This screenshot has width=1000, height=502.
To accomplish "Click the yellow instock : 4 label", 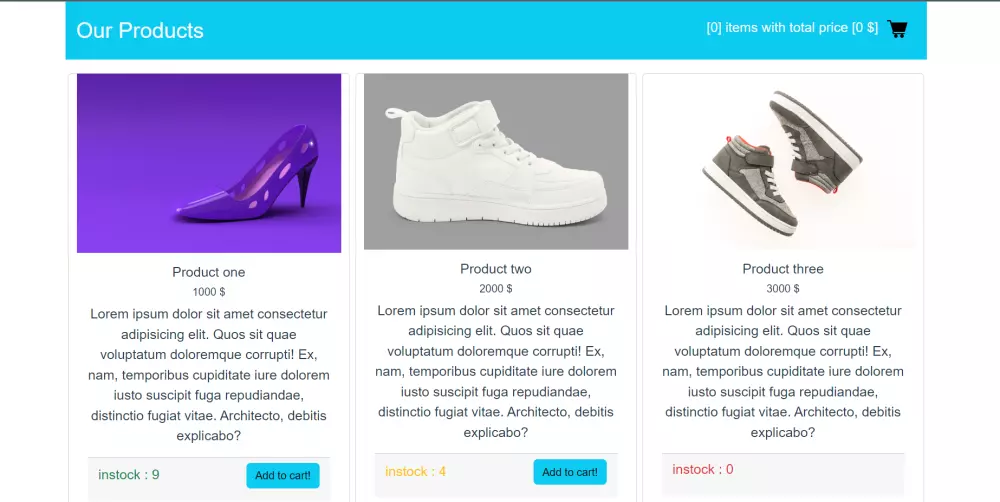I will point(415,472).
